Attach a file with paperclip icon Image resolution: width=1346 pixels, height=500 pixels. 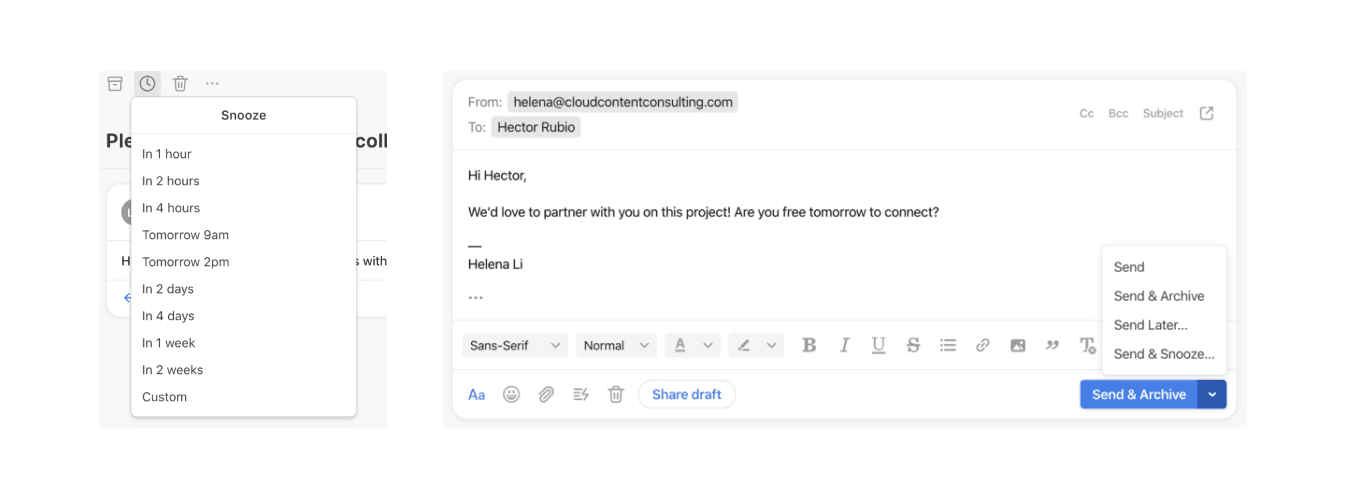[x=546, y=394]
